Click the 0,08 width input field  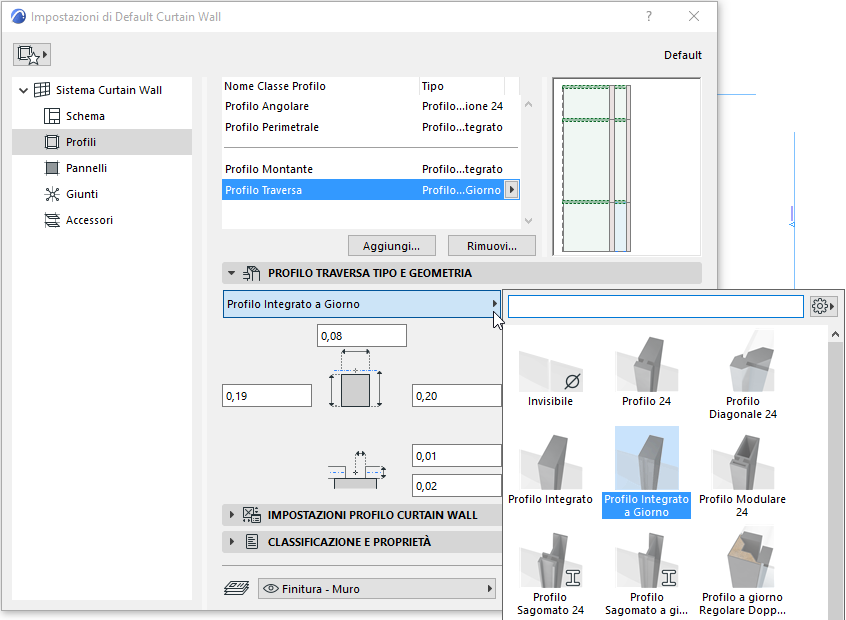(x=361, y=336)
